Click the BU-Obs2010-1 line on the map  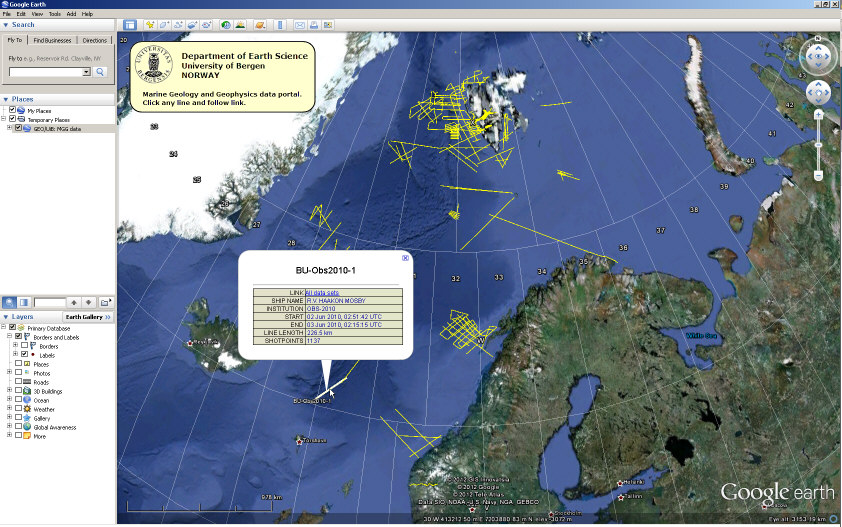(331, 389)
